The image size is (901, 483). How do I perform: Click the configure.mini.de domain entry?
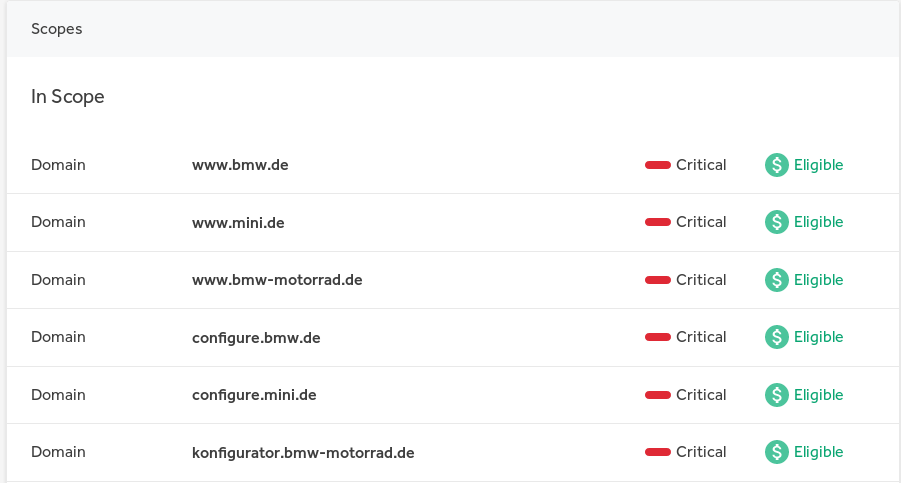tap(254, 395)
